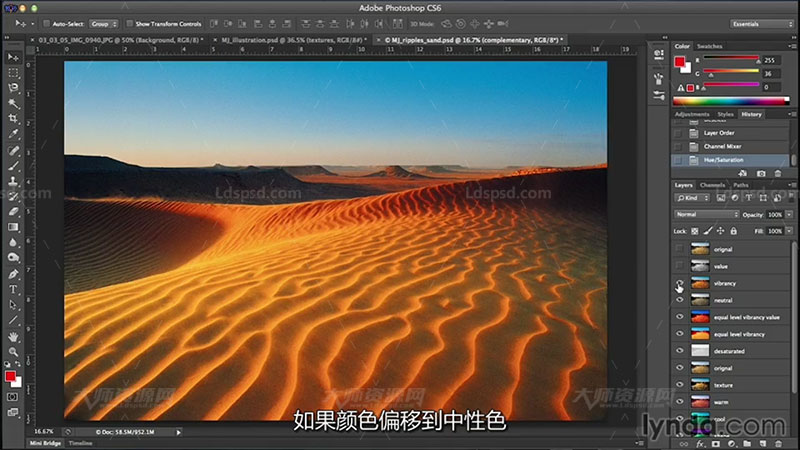This screenshot has width=800, height=450.
Task: Select the Line tool
Action: pos(13,320)
